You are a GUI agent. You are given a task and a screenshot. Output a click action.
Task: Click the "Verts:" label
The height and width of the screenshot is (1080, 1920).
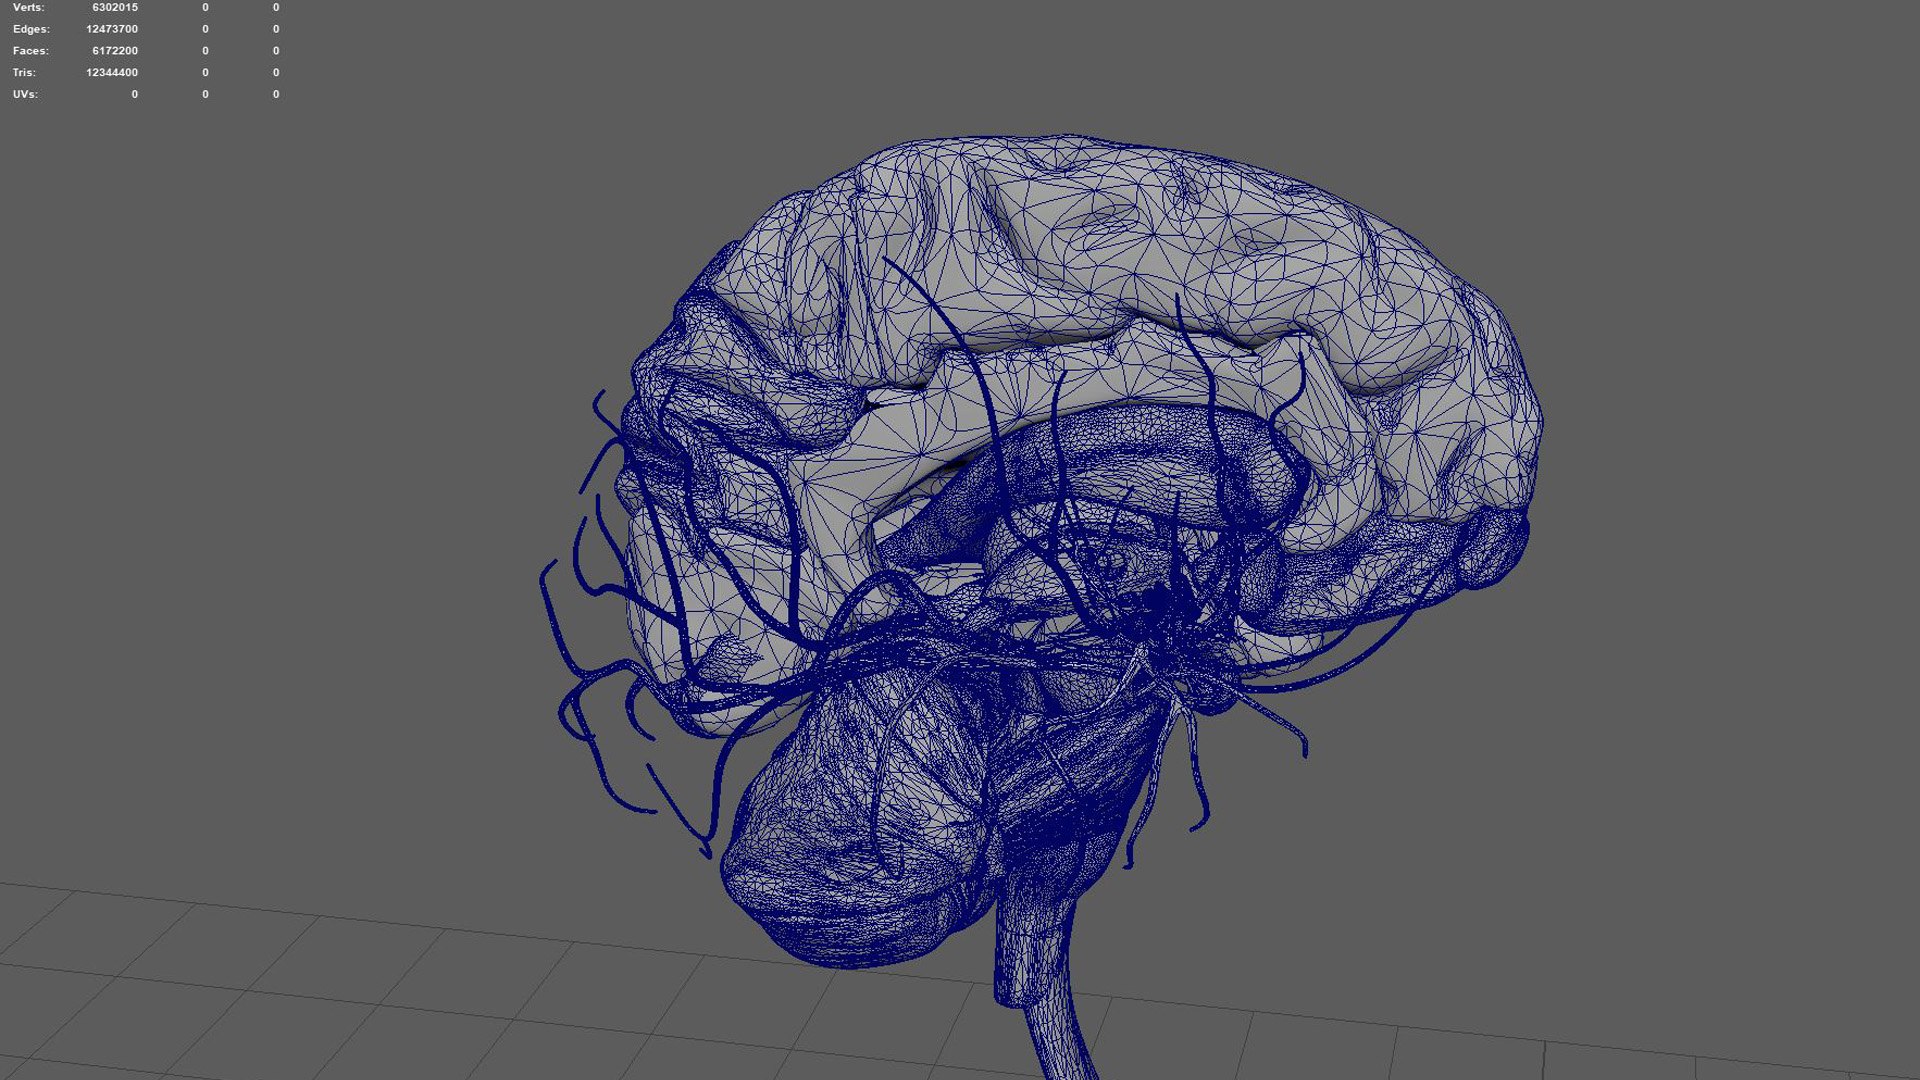click(x=29, y=7)
